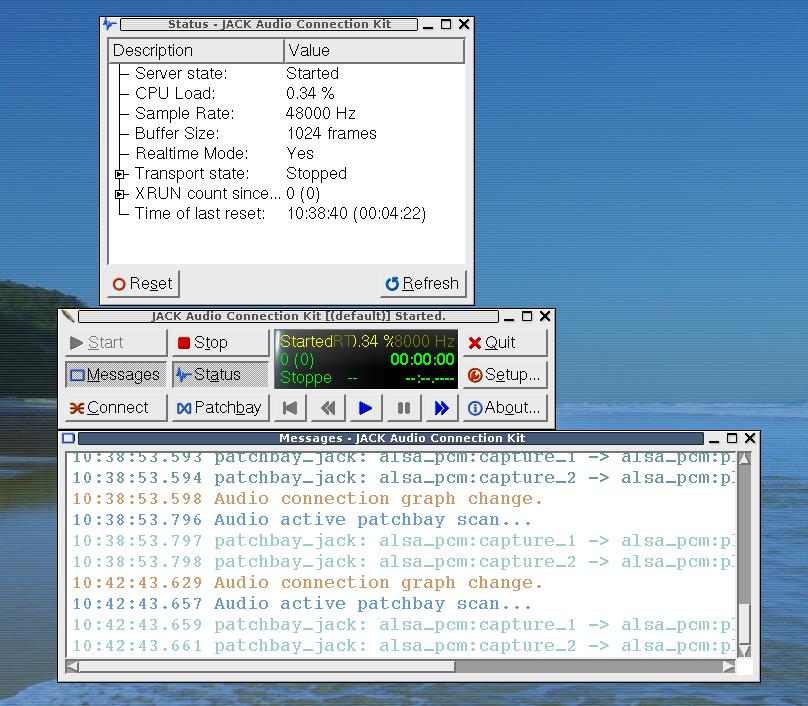808x706 pixels.
Task: Click the Started server state in display
Action: [306, 341]
